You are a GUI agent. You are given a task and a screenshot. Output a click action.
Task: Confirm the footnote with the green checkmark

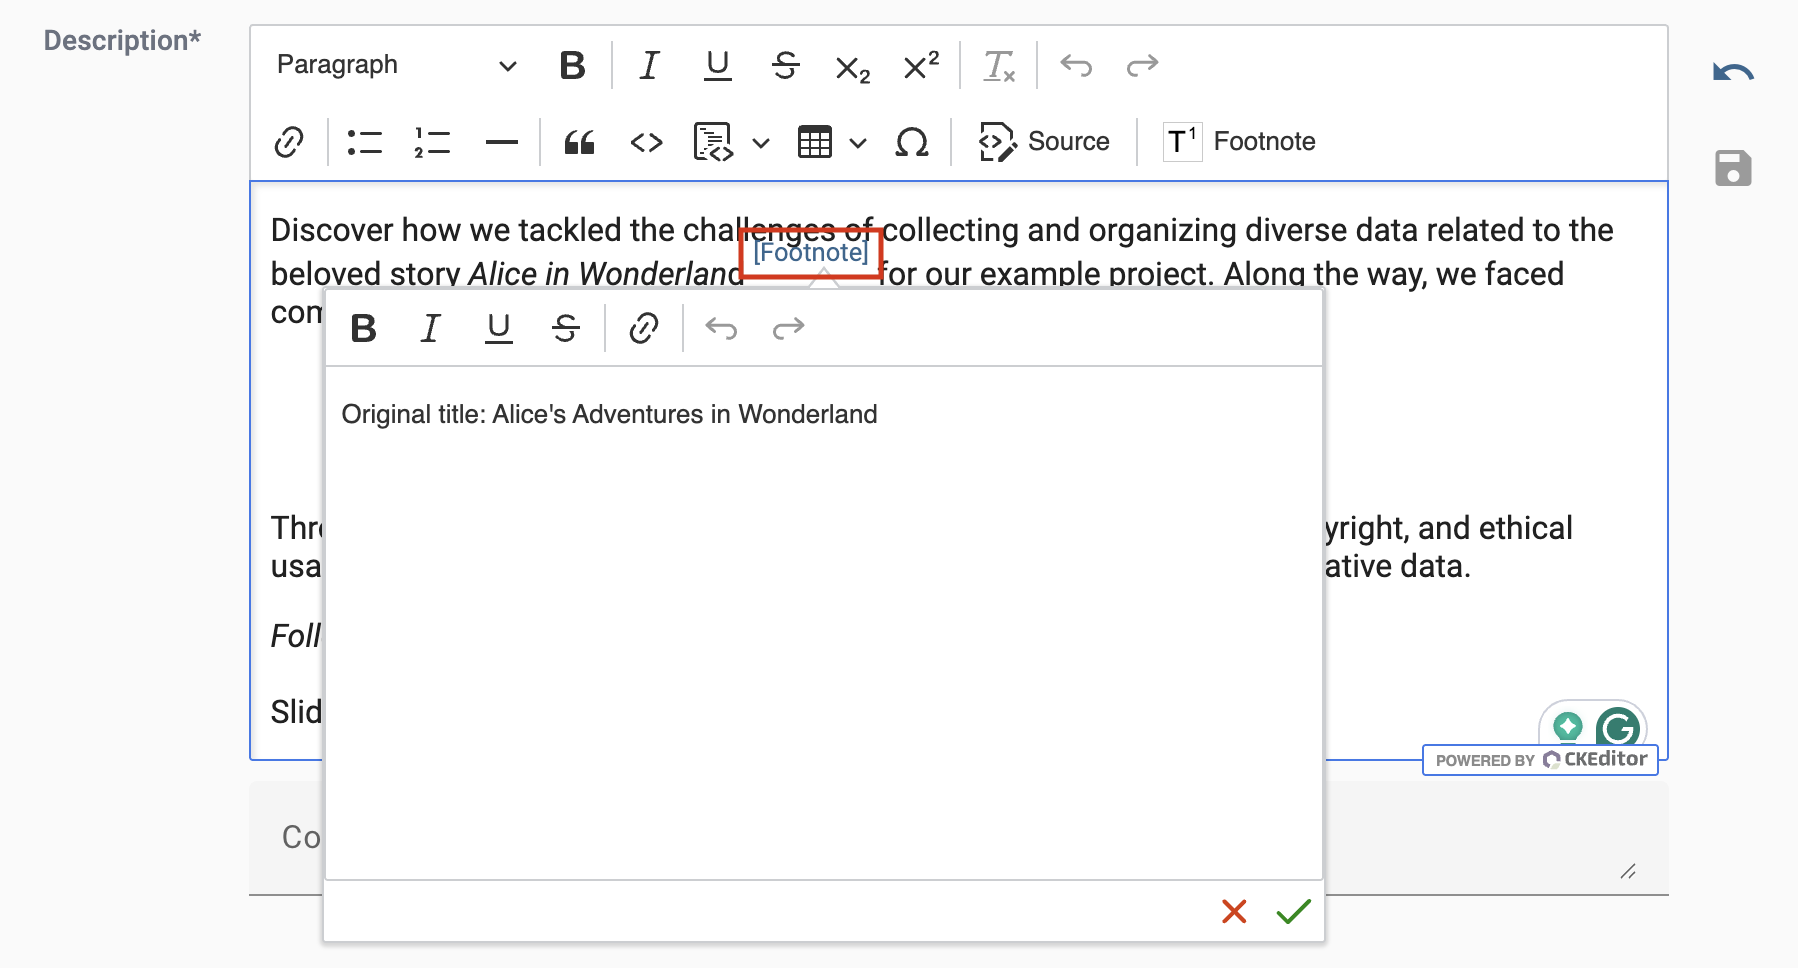(1291, 911)
